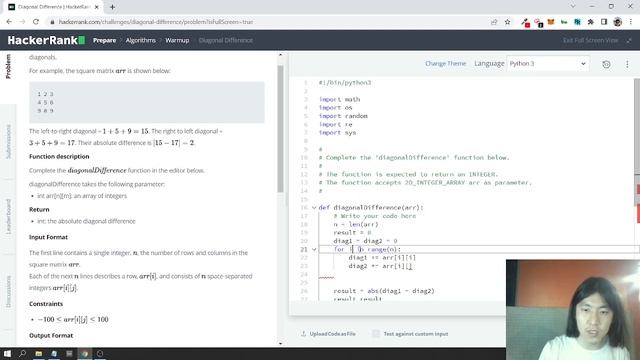The height and width of the screenshot is (360, 640).
Task: Click the problem panel scrollbar thumb
Action: tap(280, 129)
